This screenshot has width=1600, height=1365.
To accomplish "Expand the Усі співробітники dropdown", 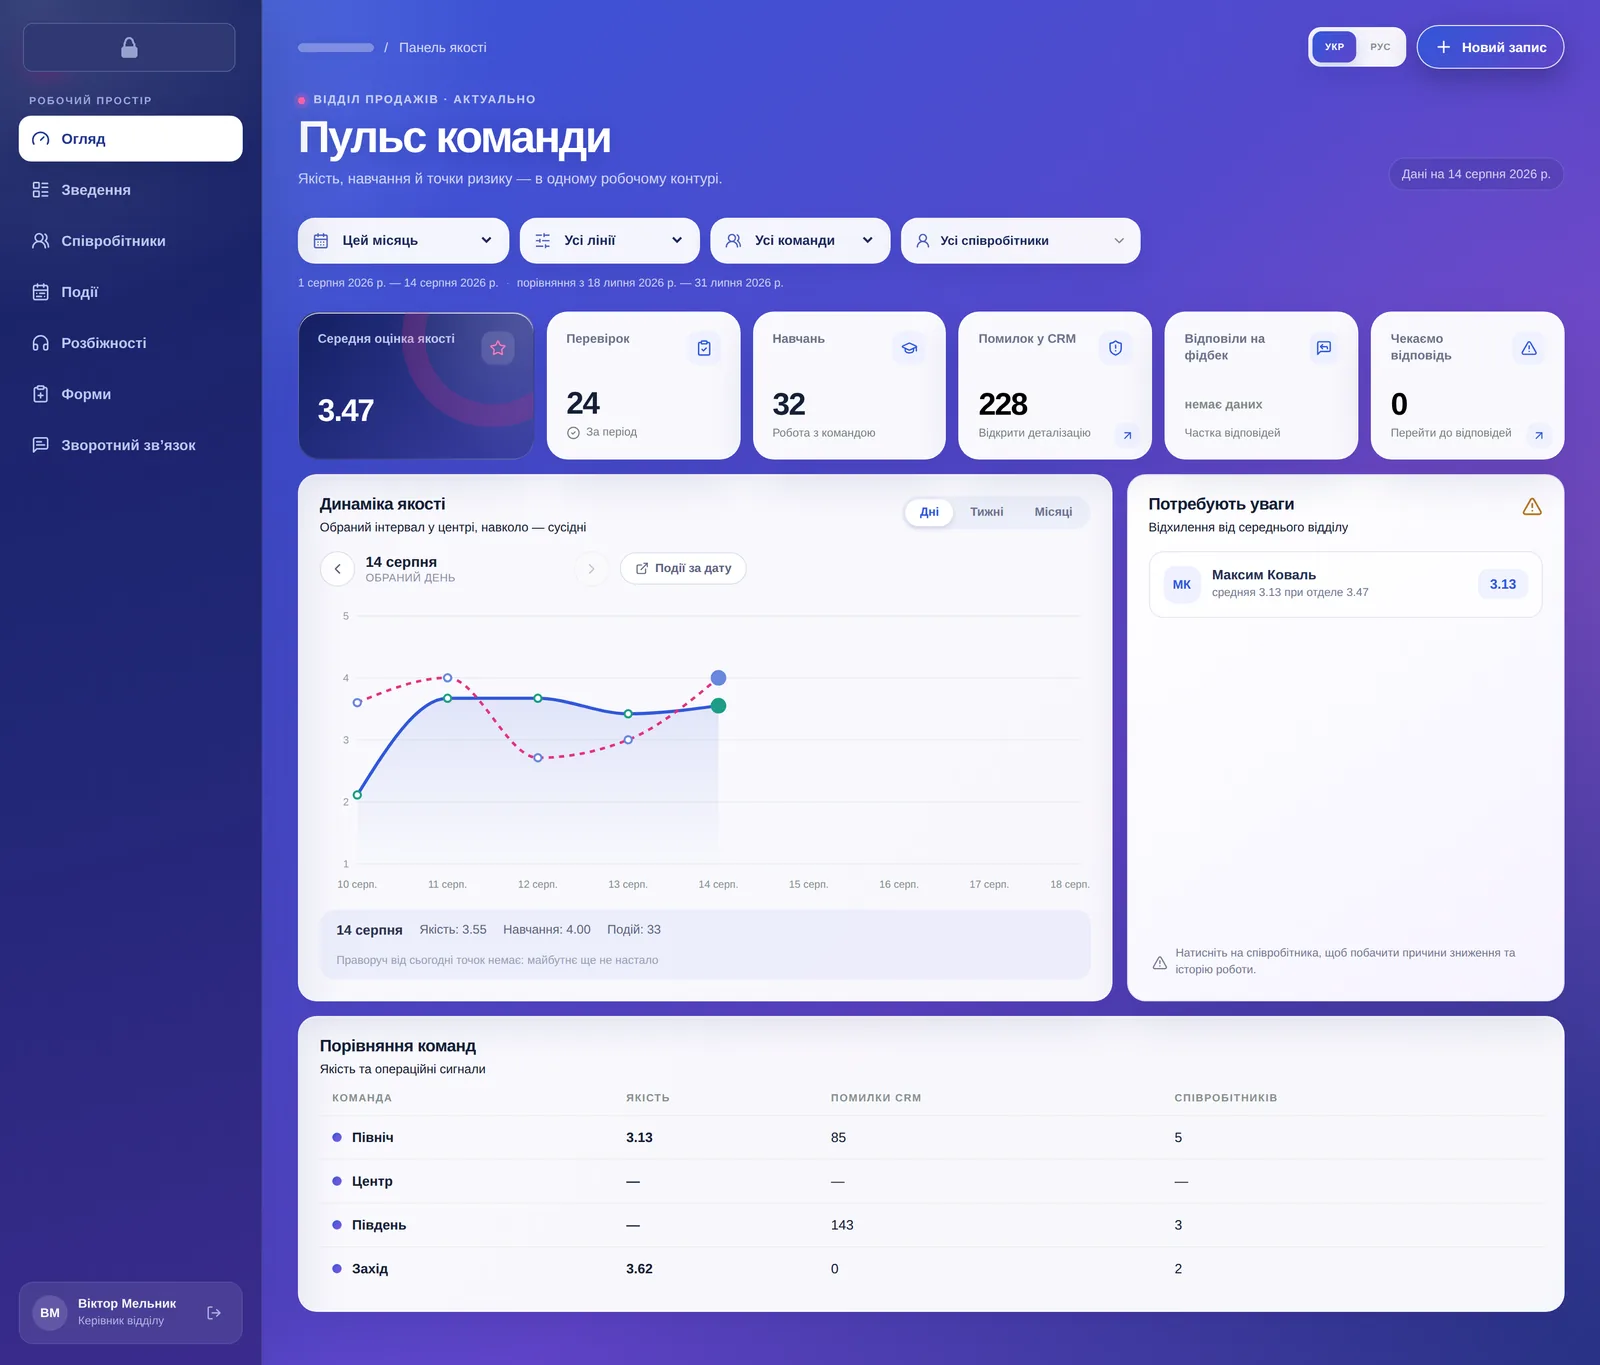I will click(x=1020, y=241).
